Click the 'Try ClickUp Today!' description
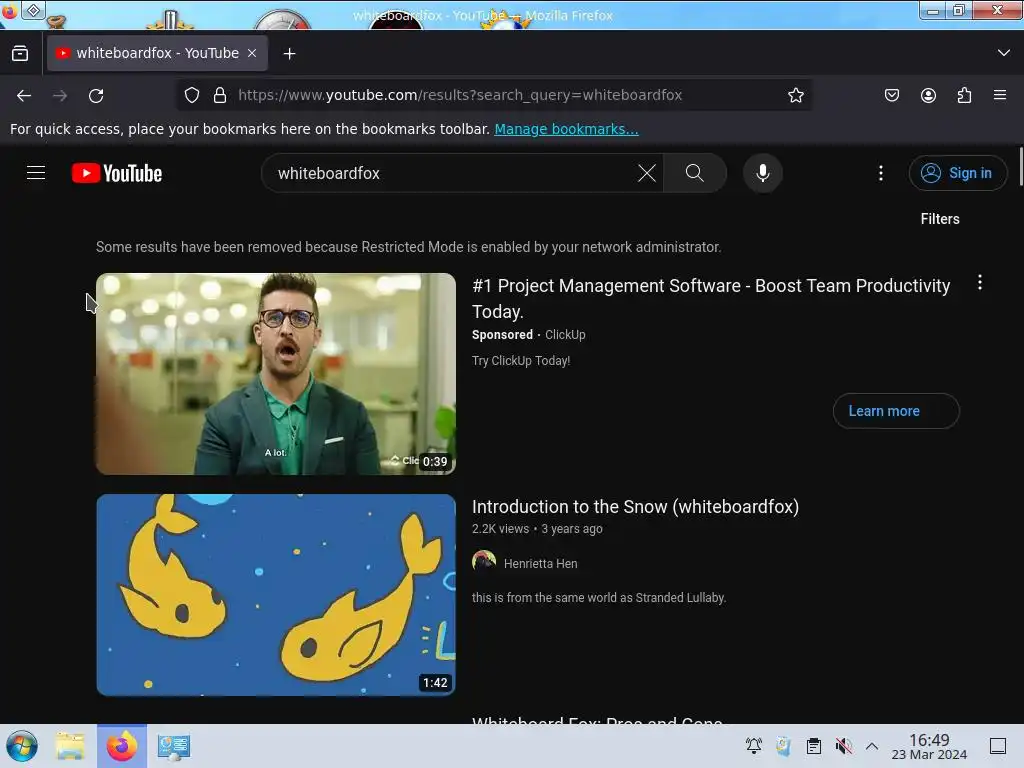This screenshot has width=1024, height=768. (521, 360)
